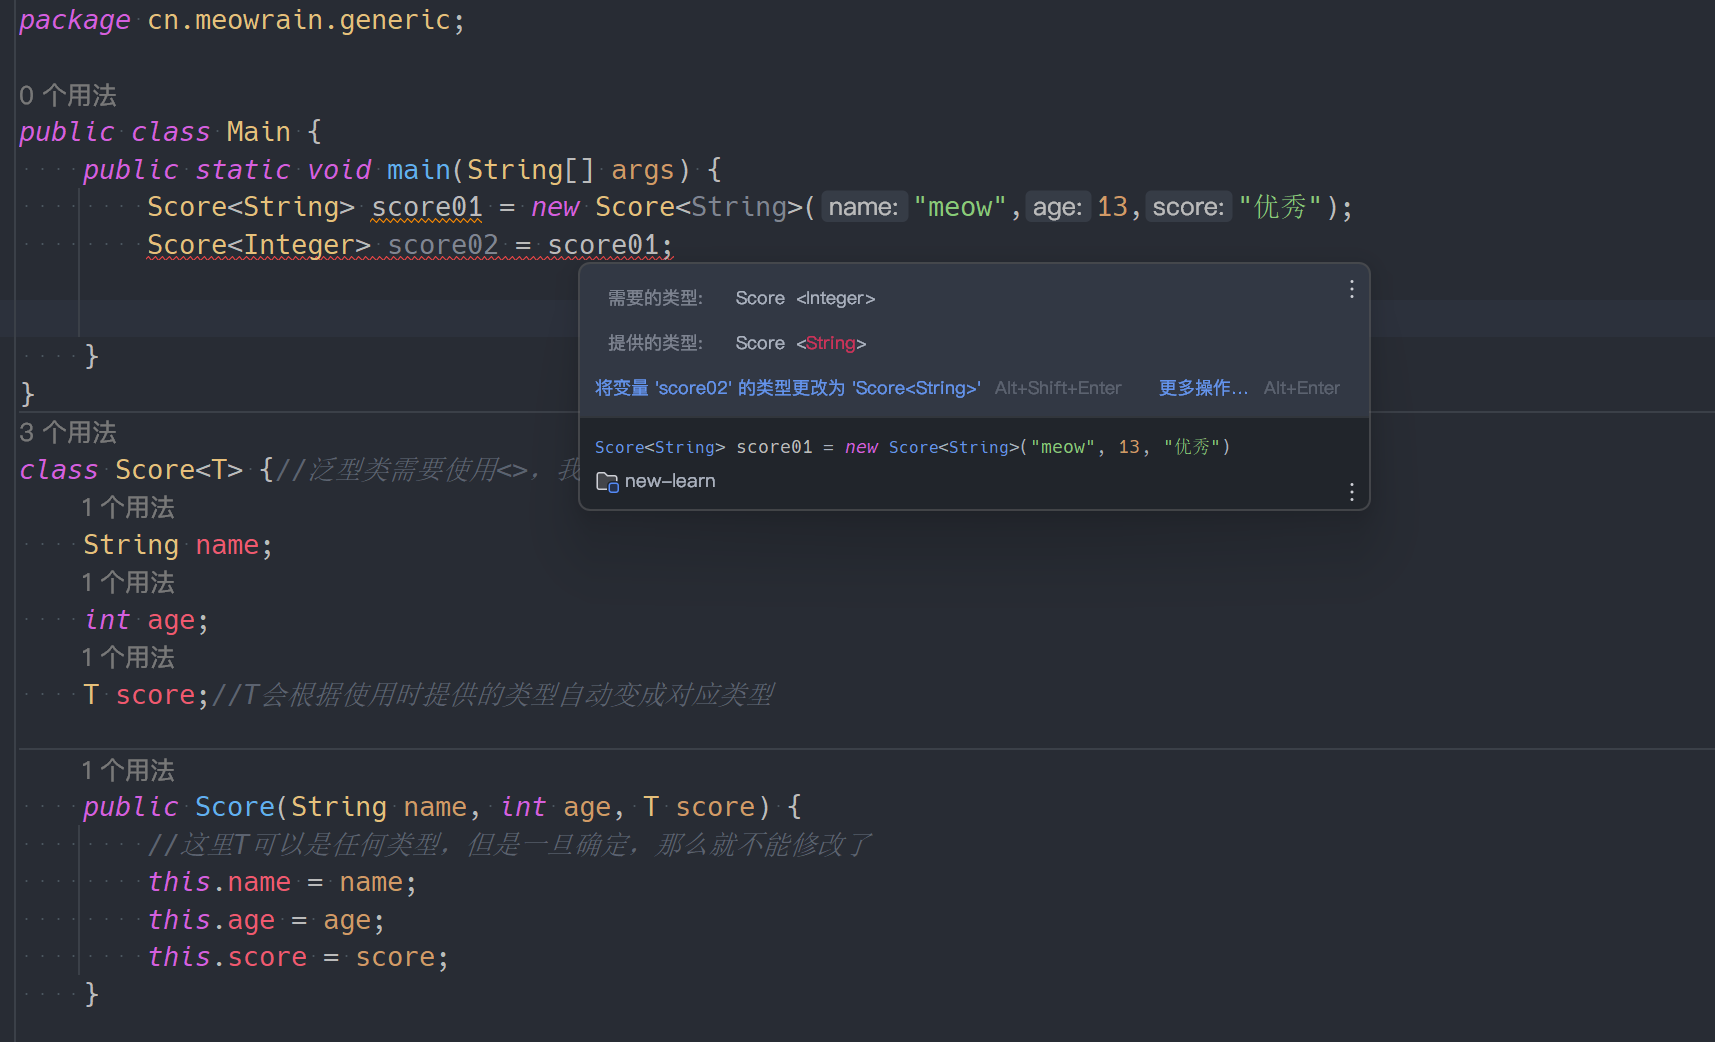The width and height of the screenshot is (1715, 1042).
Task: Click the new-learn module folder icon
Action: pos(606,482)
